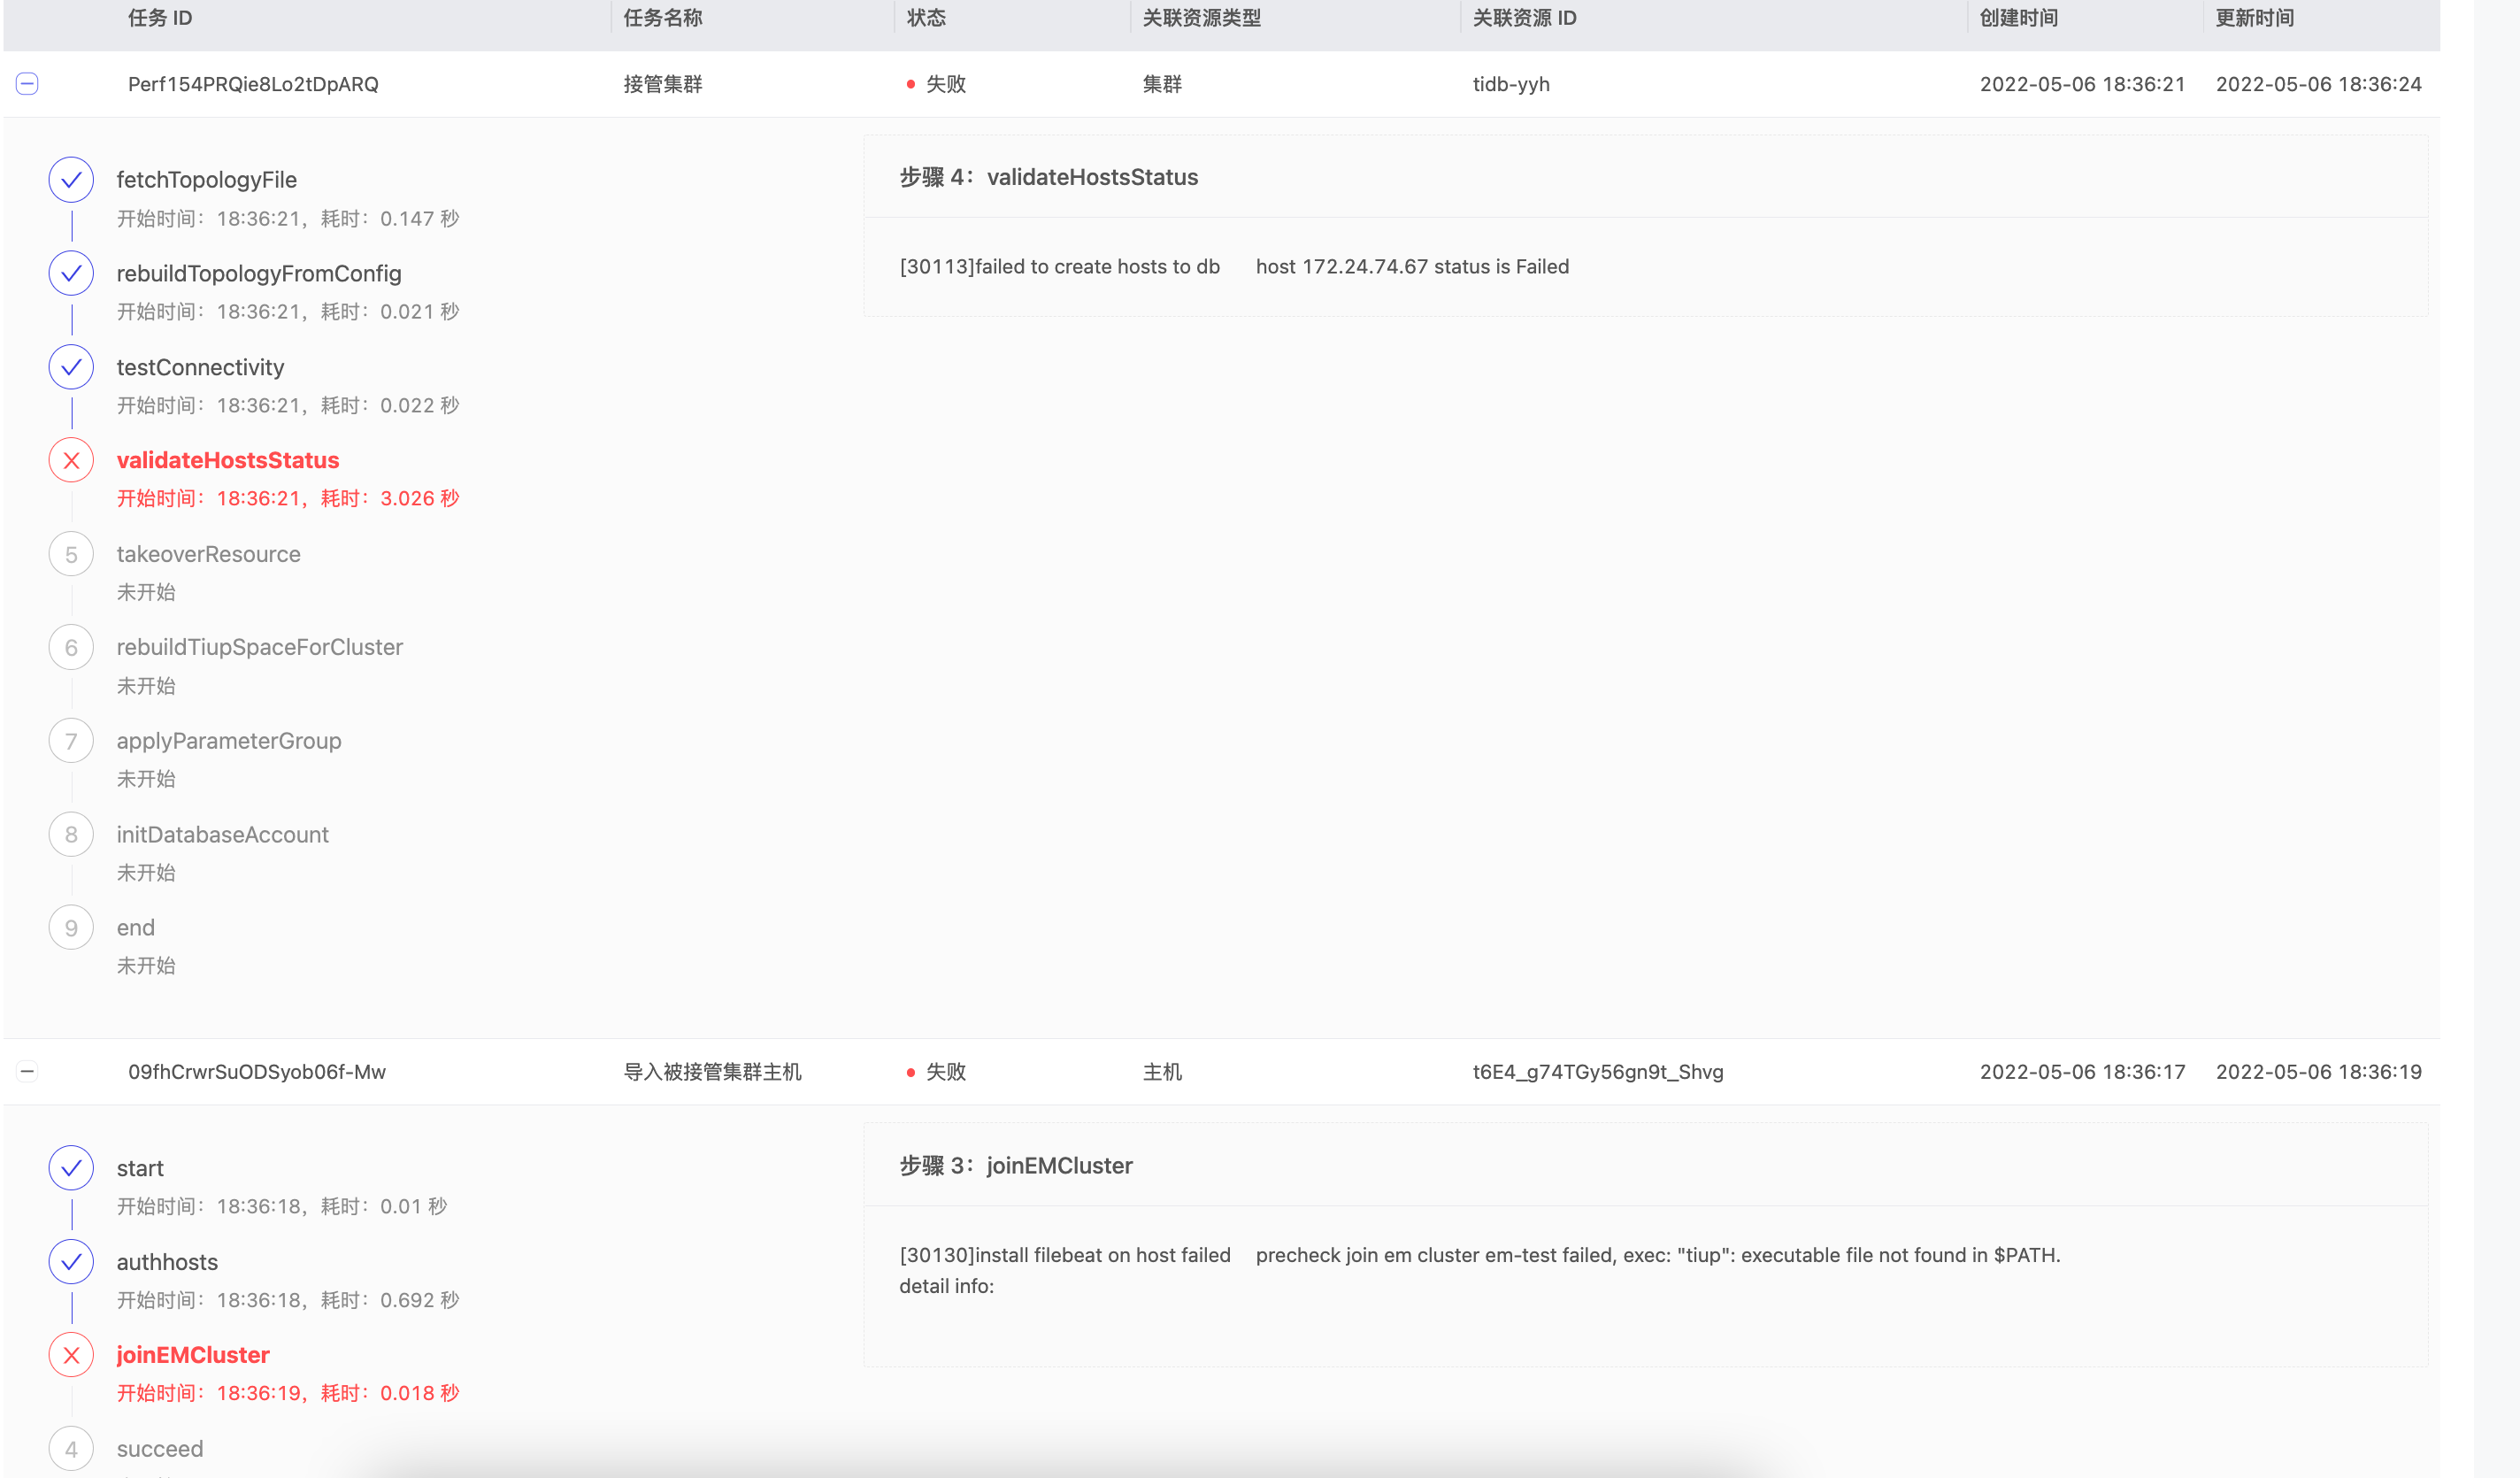This screenshot has width=2520, height=1478.
Task: Click the tidb-yyh resource ID
Action: click(x=1510, y=84)
